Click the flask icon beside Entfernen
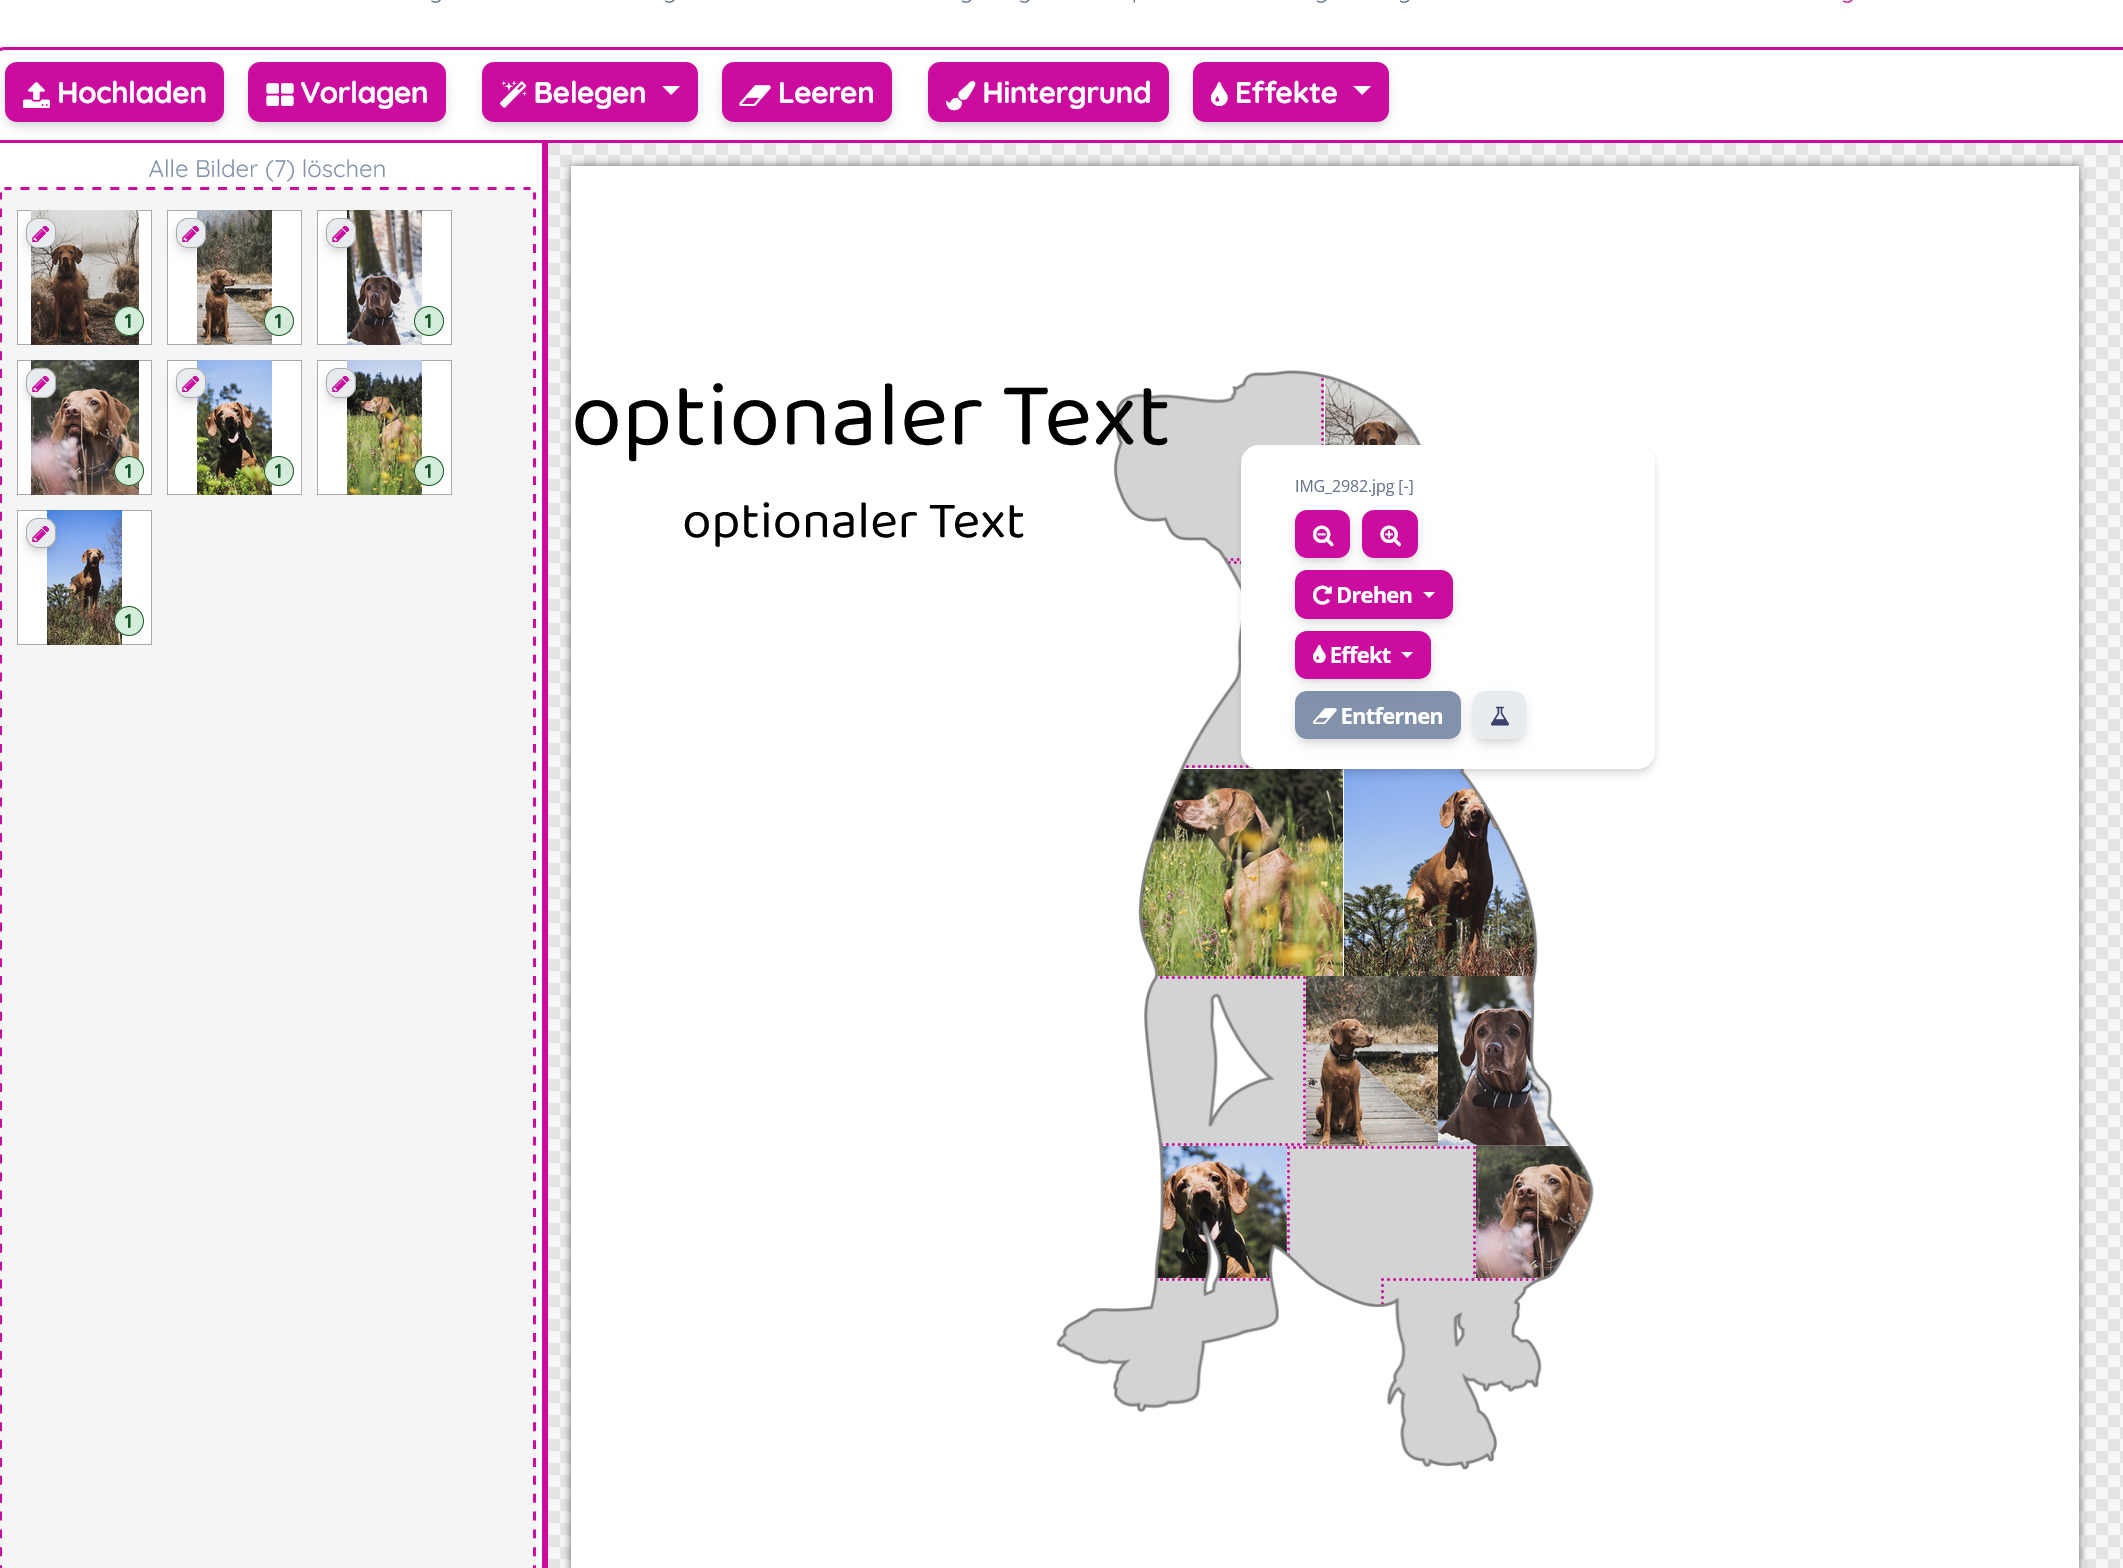The width and height of the screenshot is (2123, 1568). coord(1499,716)
